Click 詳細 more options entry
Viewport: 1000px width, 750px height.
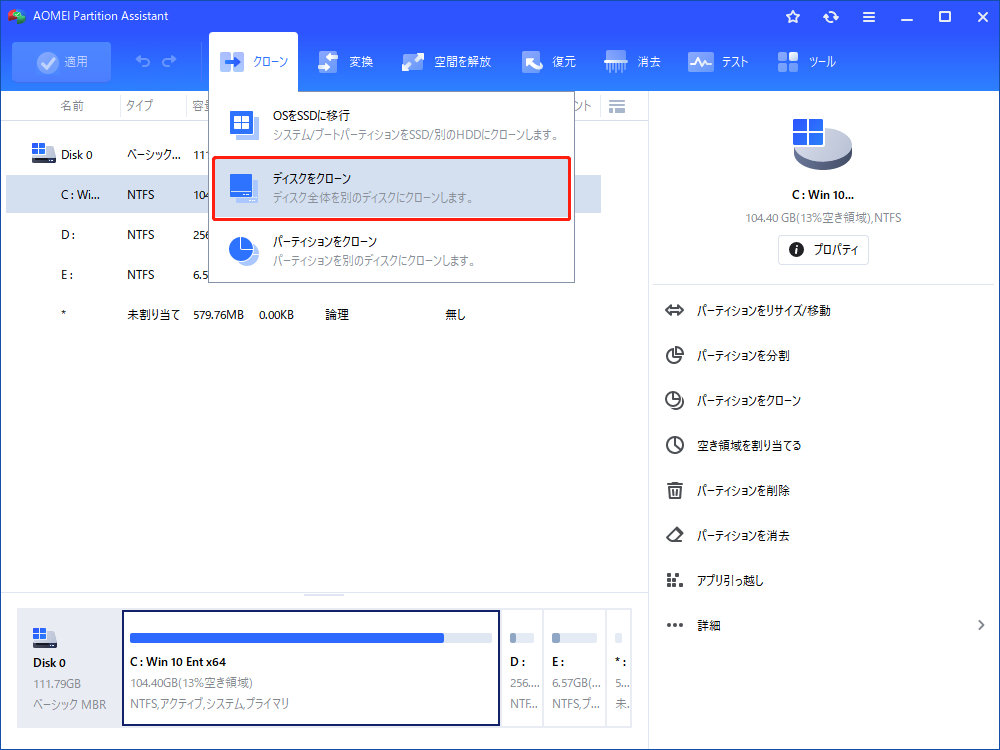click(709, 626)
